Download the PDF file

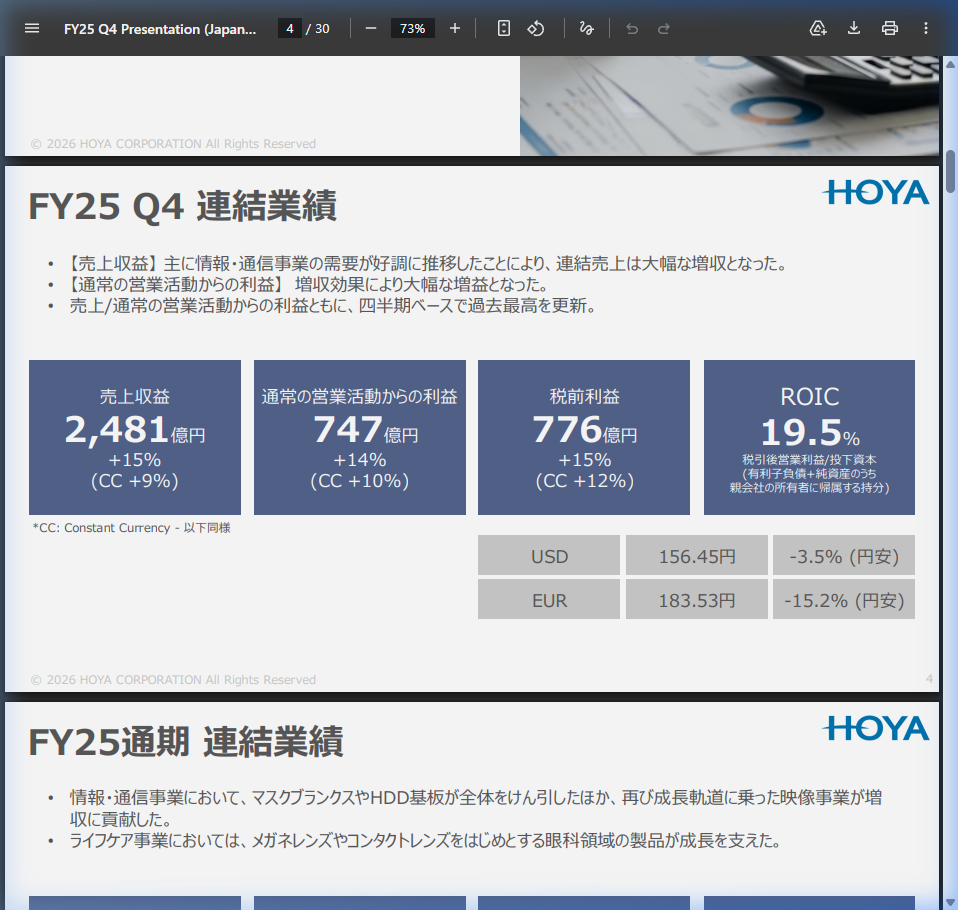click(854, 28)
